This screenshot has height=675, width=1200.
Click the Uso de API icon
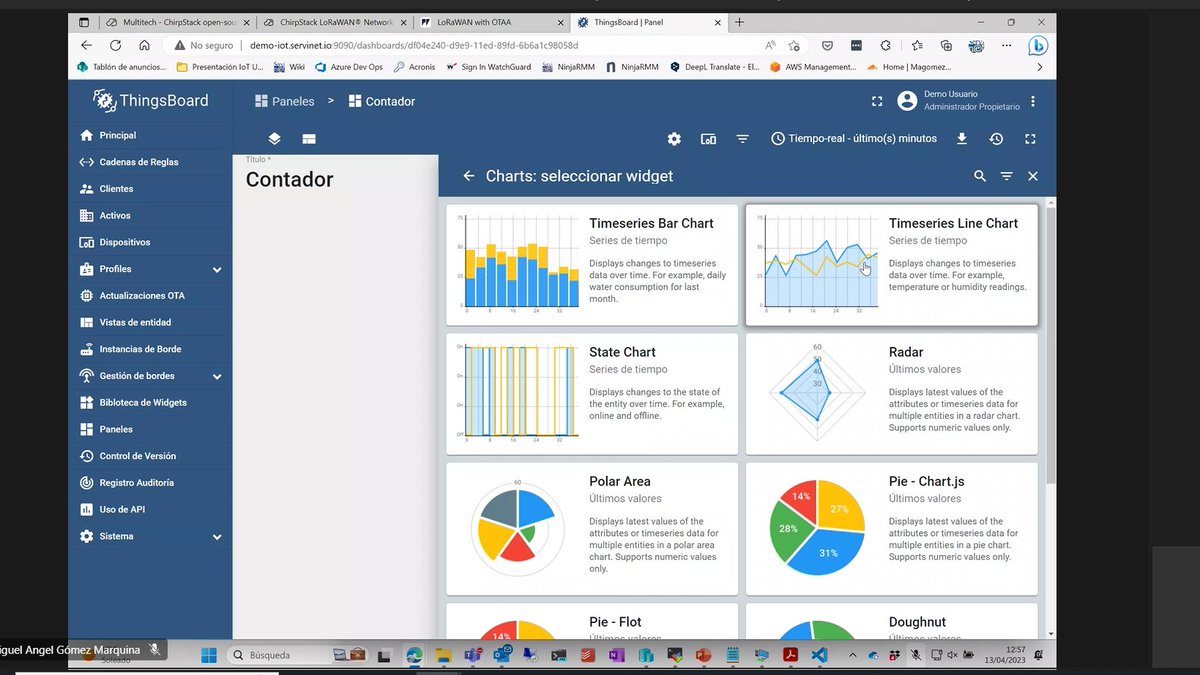coord(86,509)
